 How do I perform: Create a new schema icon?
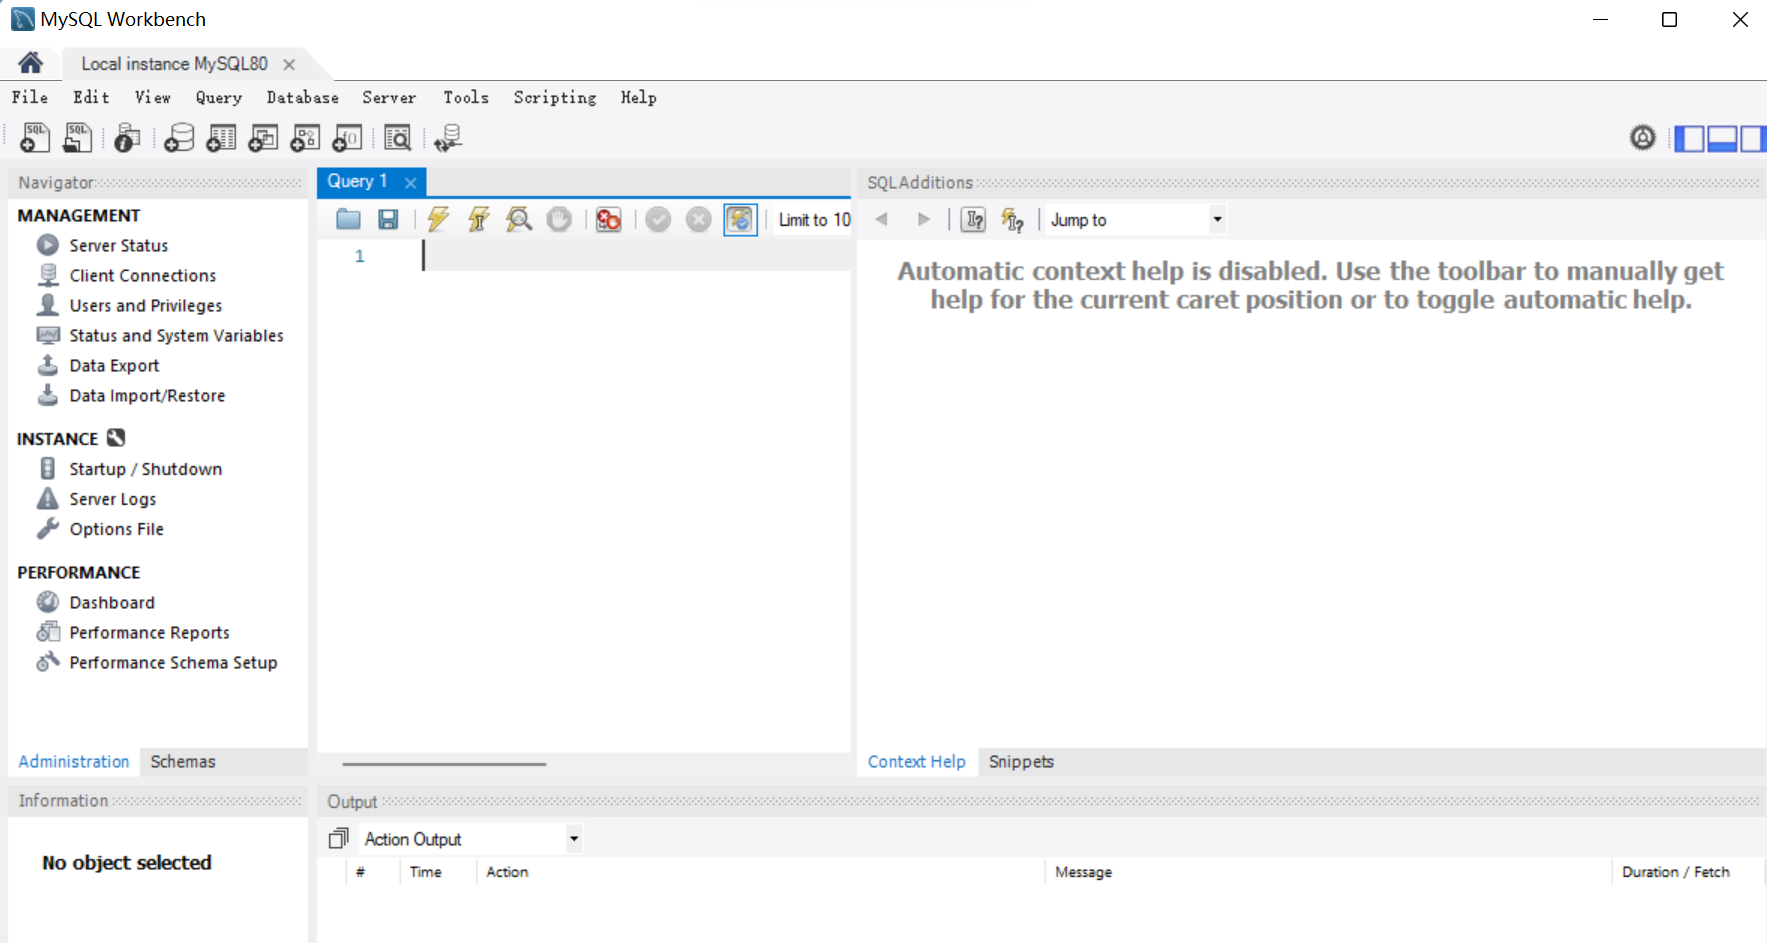179,137
